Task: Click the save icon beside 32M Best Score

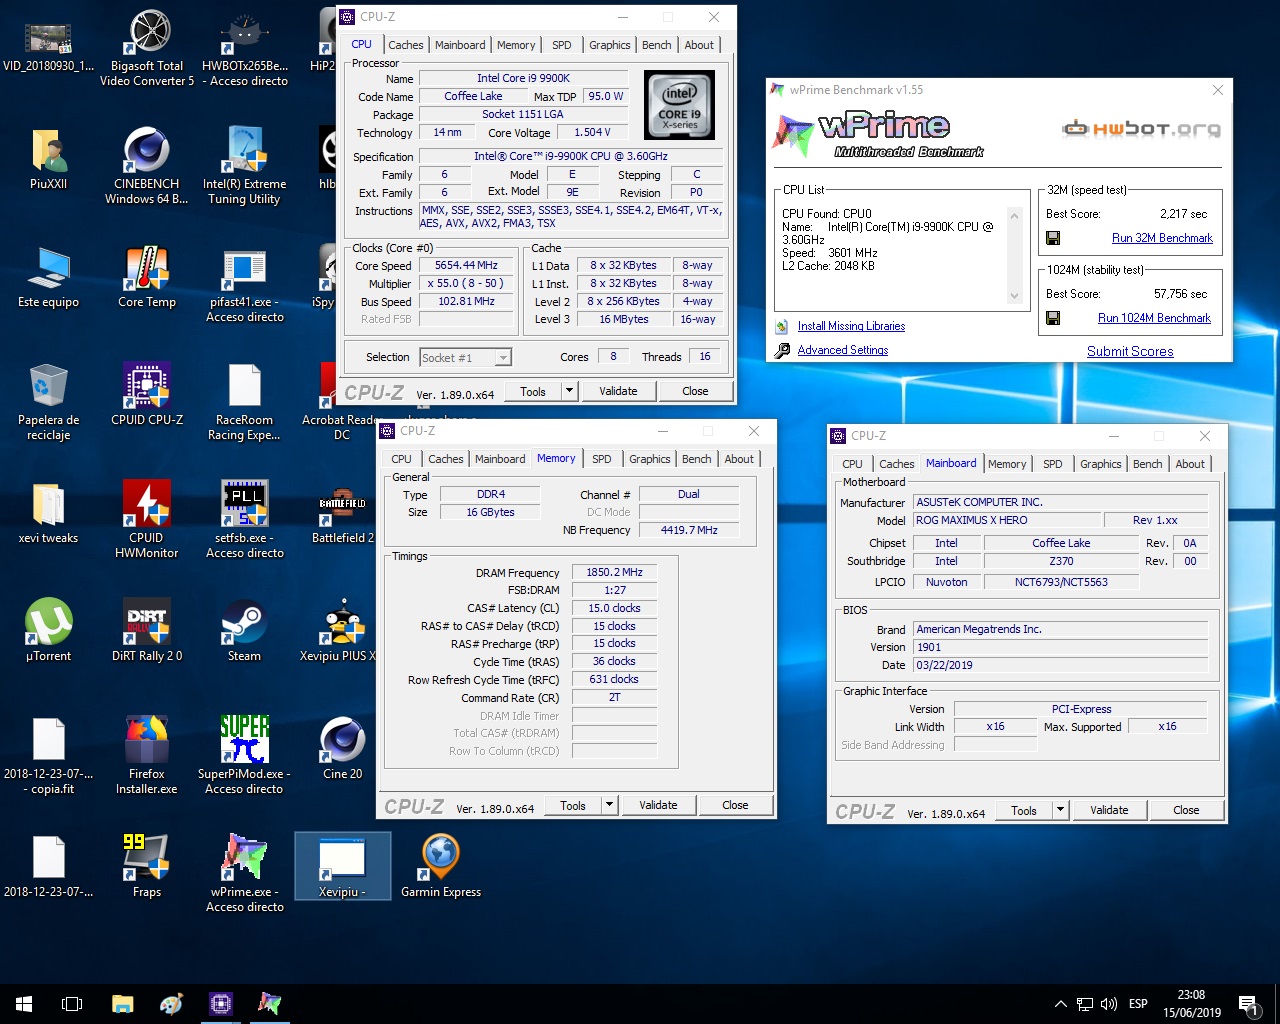Action: click(1053, 238)
